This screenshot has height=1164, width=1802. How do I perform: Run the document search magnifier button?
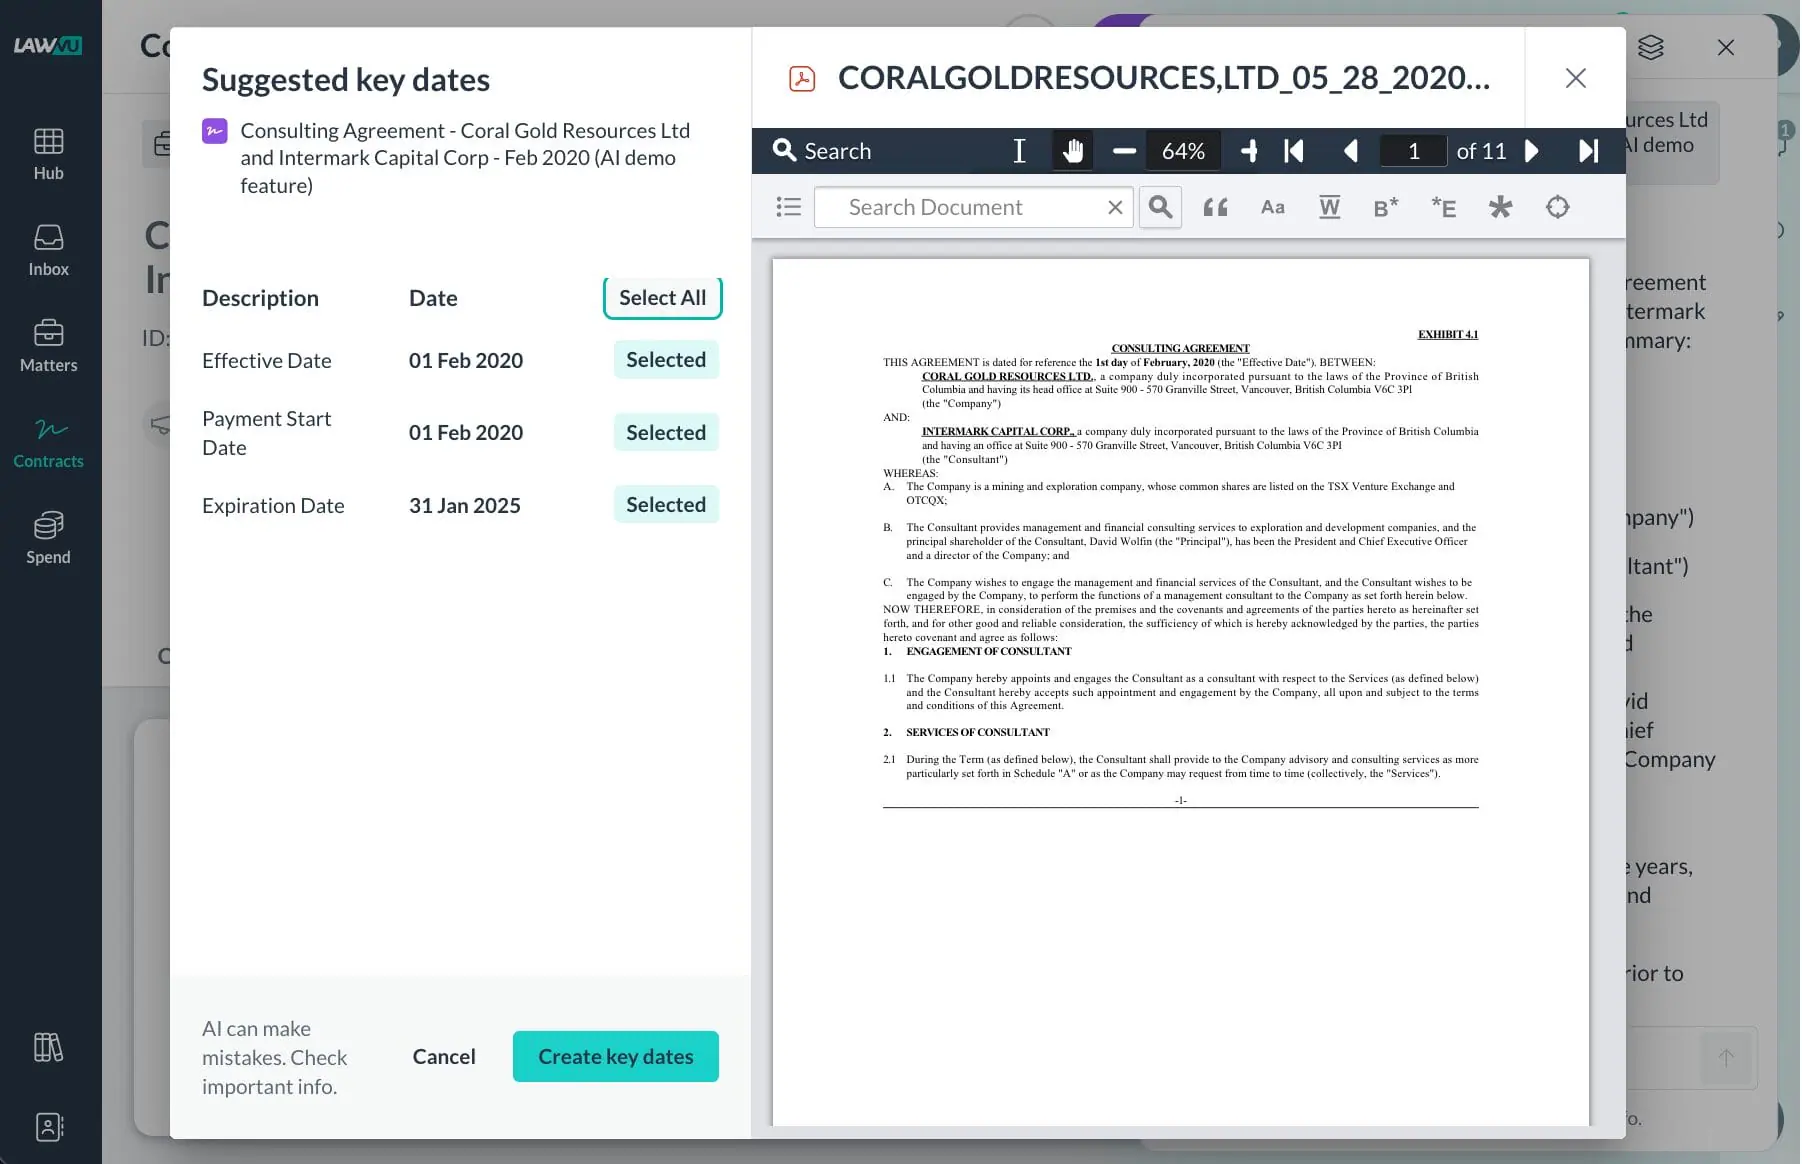pos(1160,207)
